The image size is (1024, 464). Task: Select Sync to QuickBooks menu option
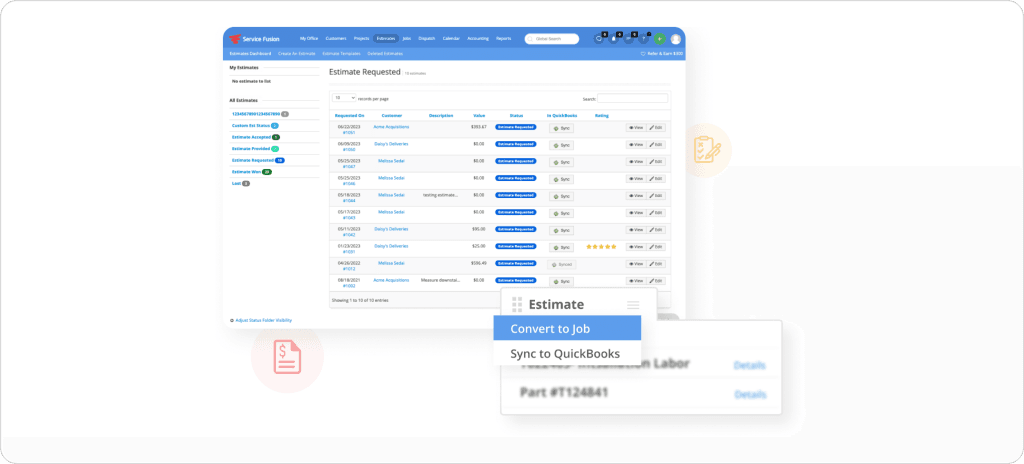click(567, 354)
